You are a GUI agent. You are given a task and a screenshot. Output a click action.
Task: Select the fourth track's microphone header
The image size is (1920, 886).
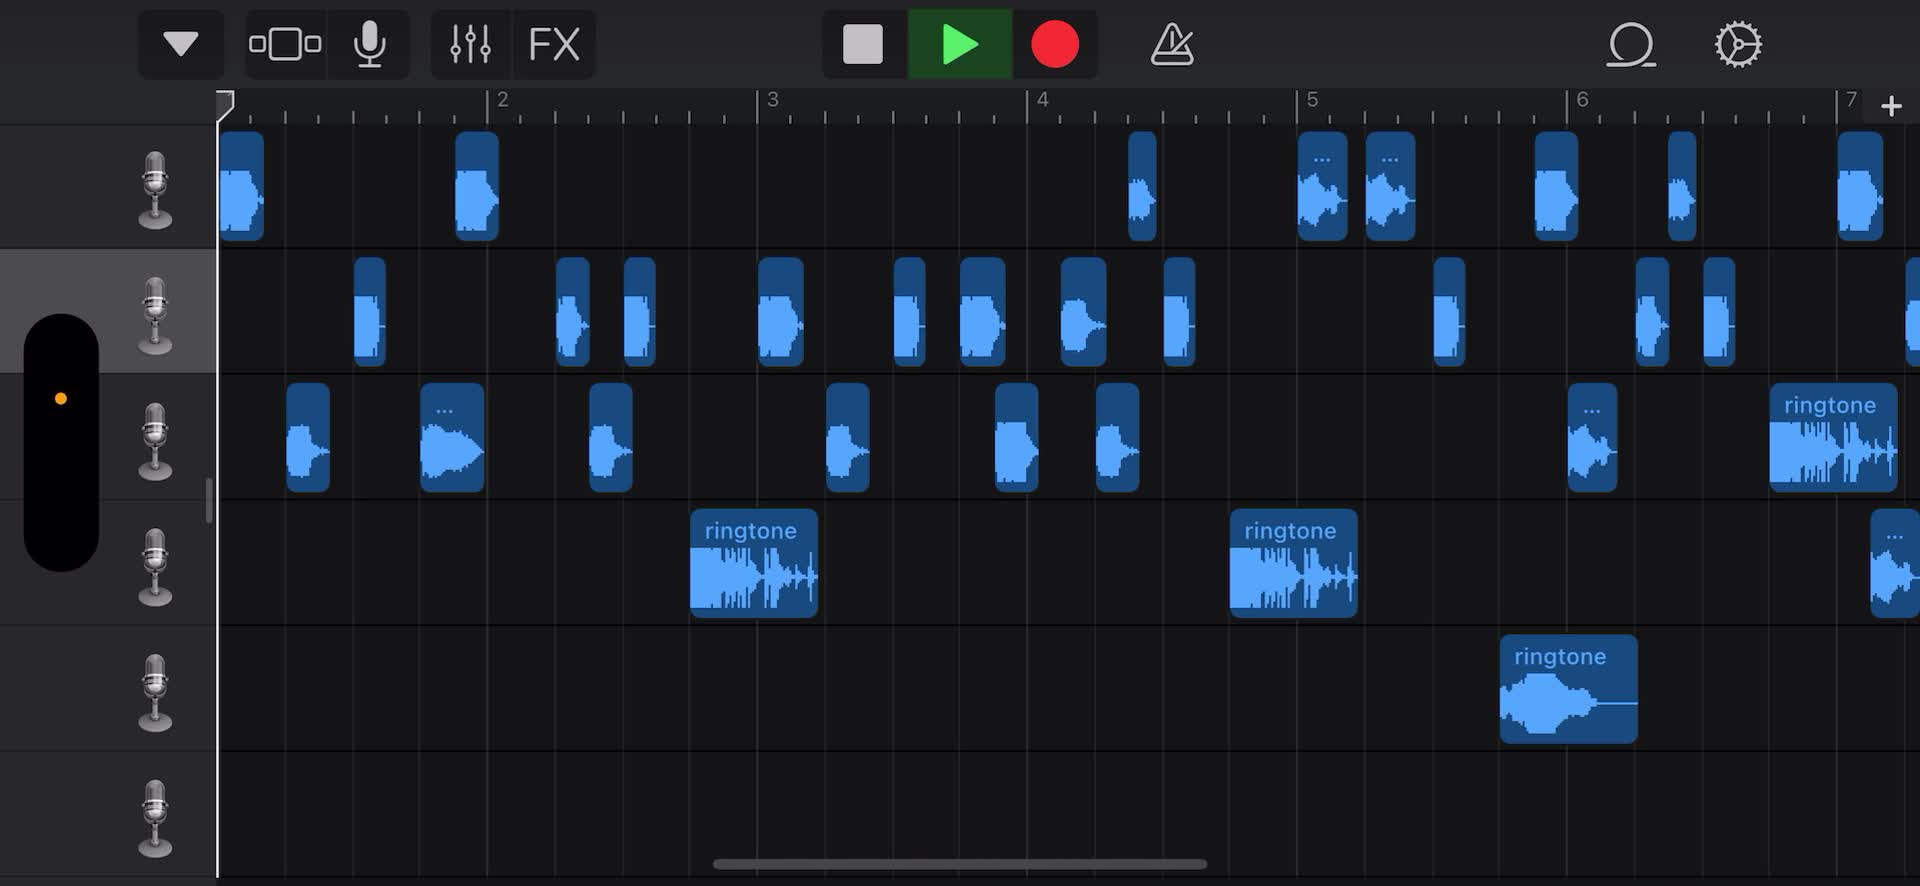155,567
